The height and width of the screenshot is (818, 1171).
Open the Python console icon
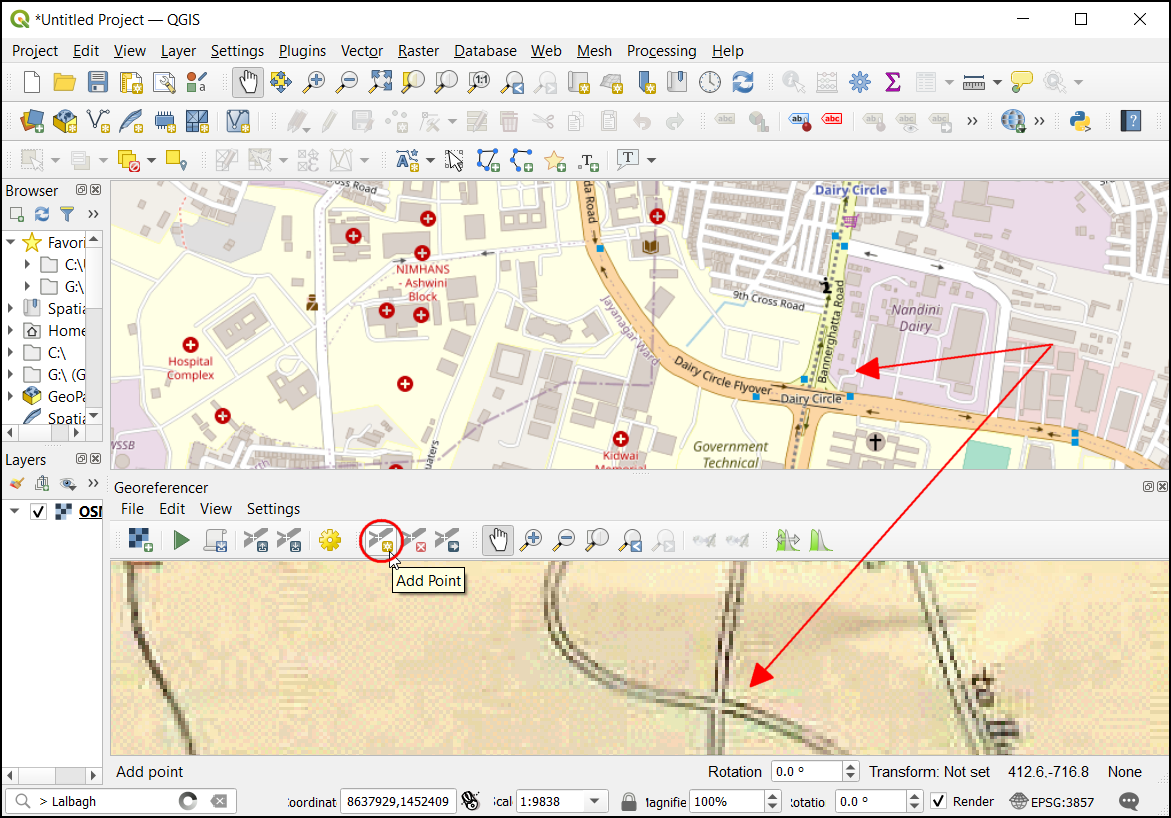click(x=1081, y=120)
